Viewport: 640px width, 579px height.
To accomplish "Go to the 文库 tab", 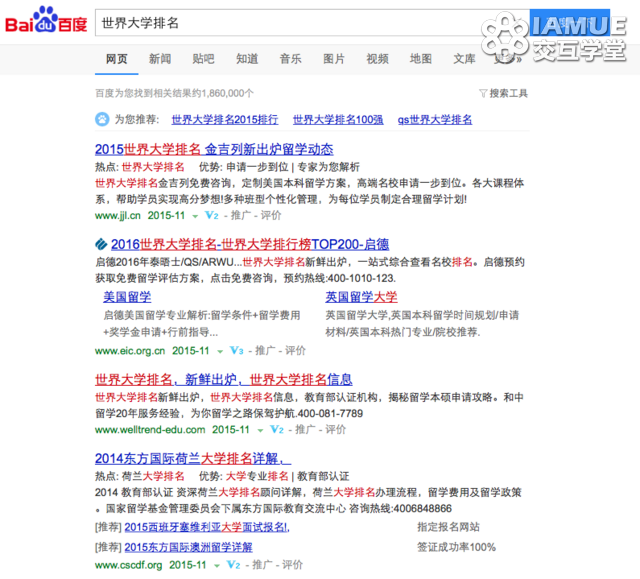I will (464, 59).
